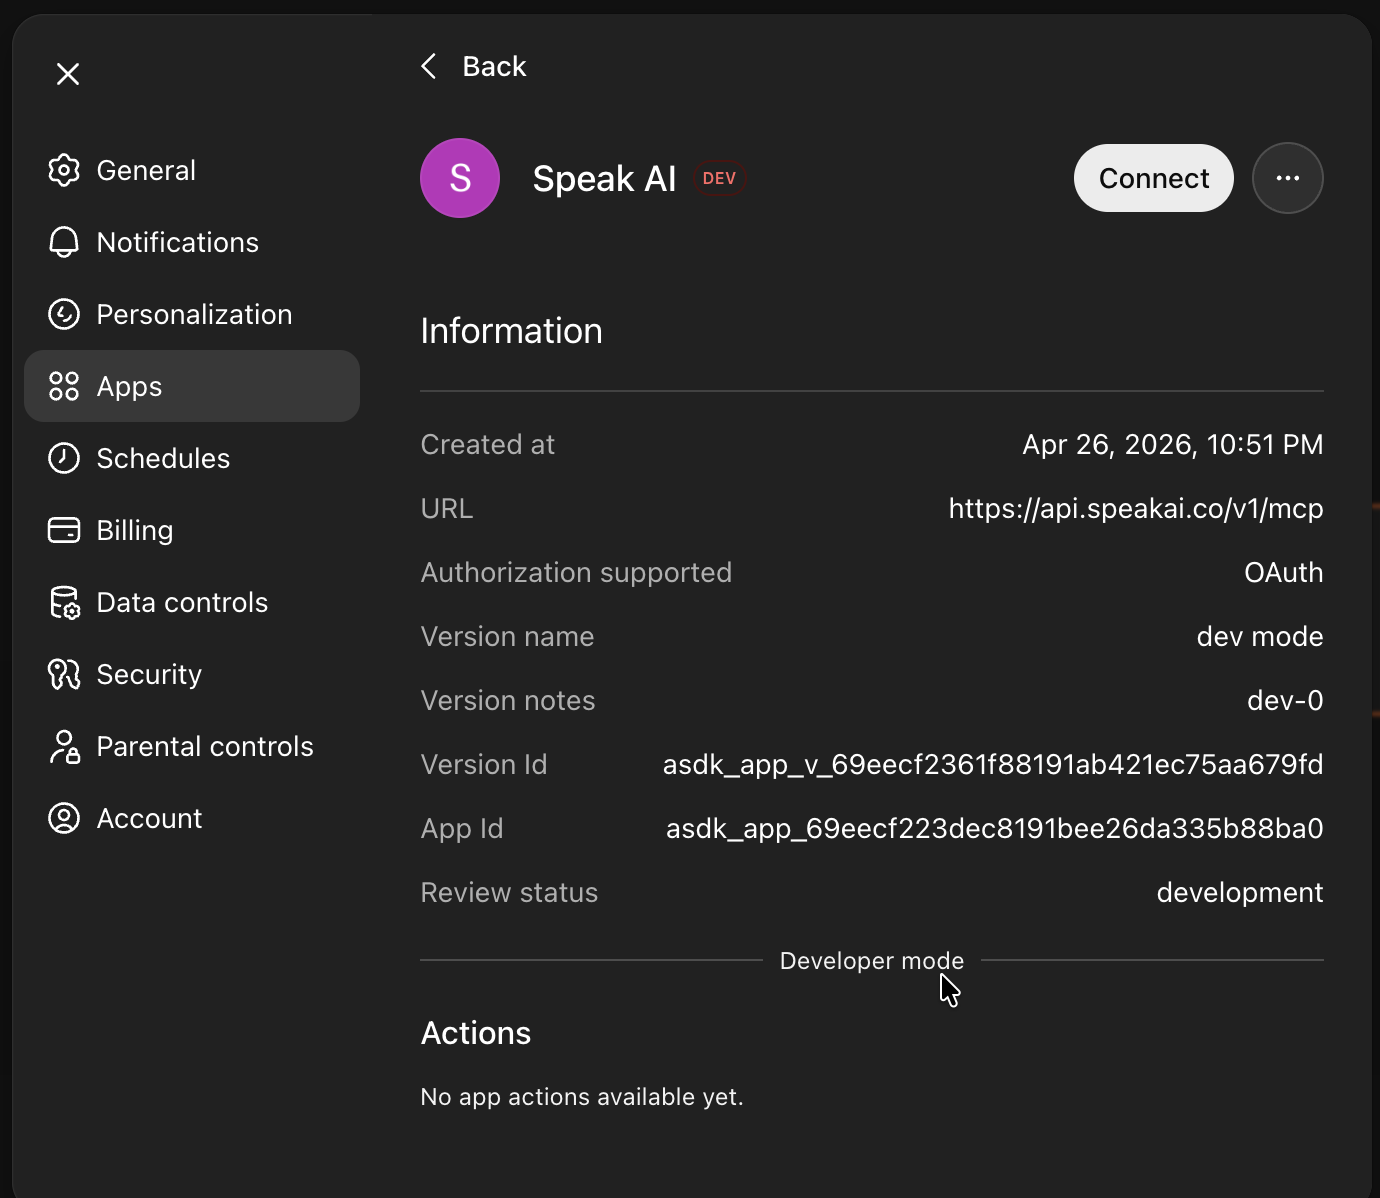Viewport: 1380px width, 1198px height.
Task: Open the Schedules settings tab
Action: point(192,458)
